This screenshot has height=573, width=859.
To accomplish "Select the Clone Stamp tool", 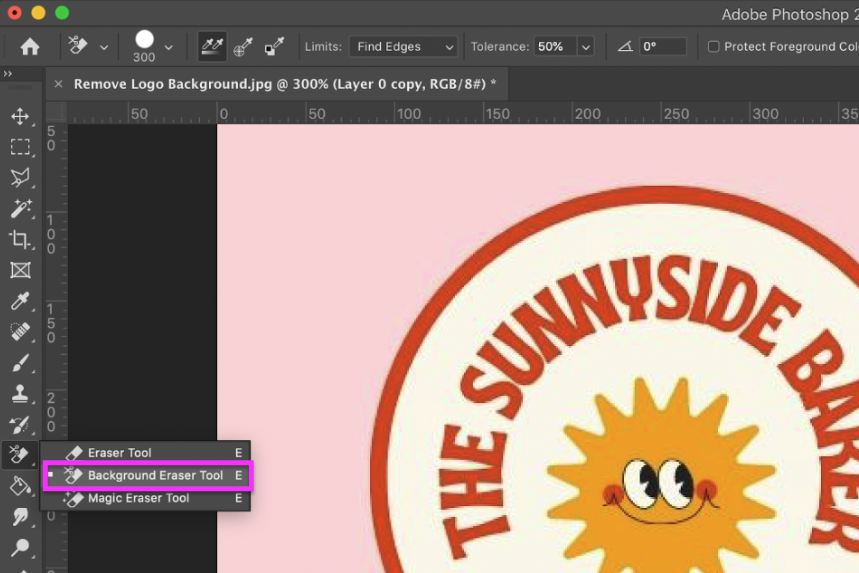I will [20, 393].
